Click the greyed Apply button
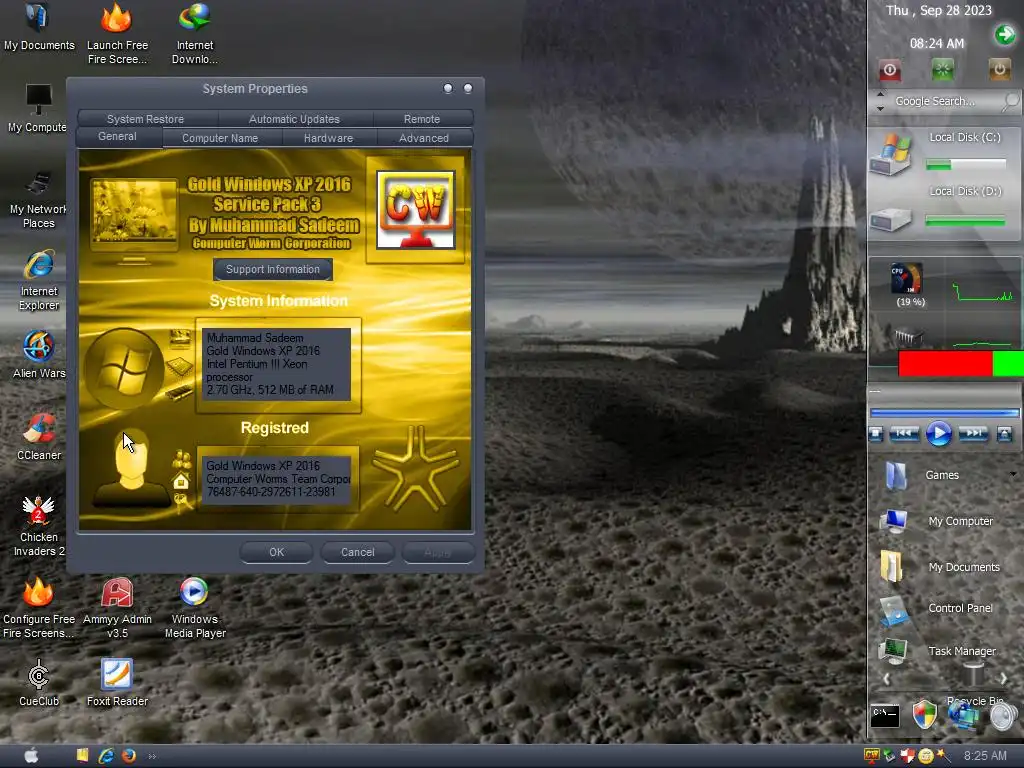 (438, 552)
